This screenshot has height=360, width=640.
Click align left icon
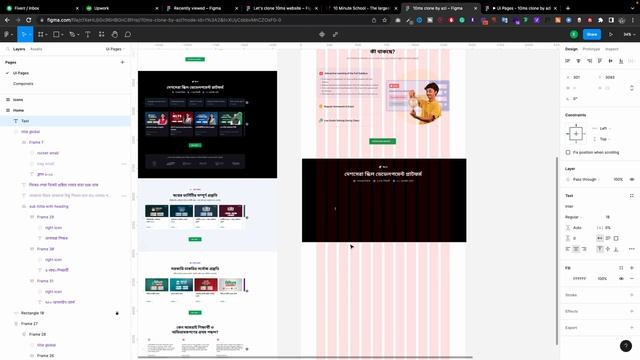pyautogui.click(x=568, y=61)
